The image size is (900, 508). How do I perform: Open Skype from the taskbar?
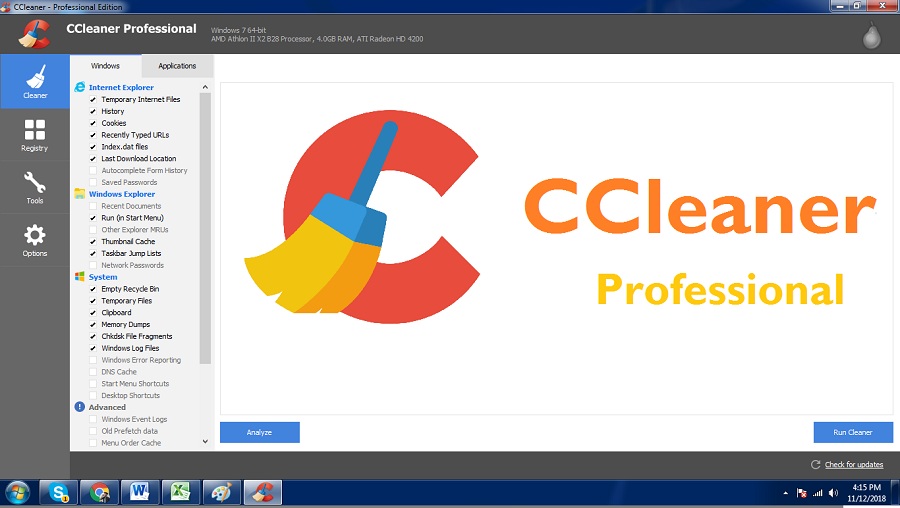[x=59, y=493]
